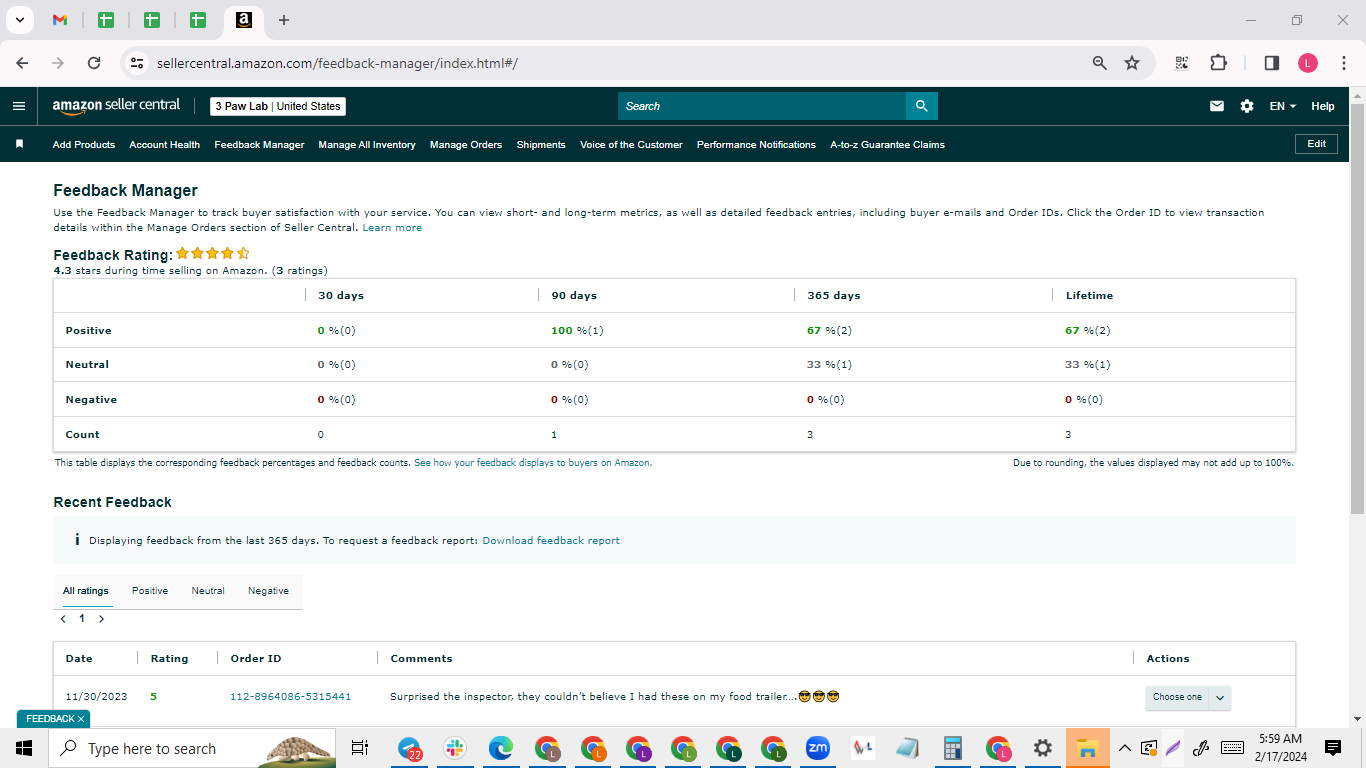Switch to the Neutral feedback tab
Viewport: 1366px width, 768px height.
coord(208,591)
